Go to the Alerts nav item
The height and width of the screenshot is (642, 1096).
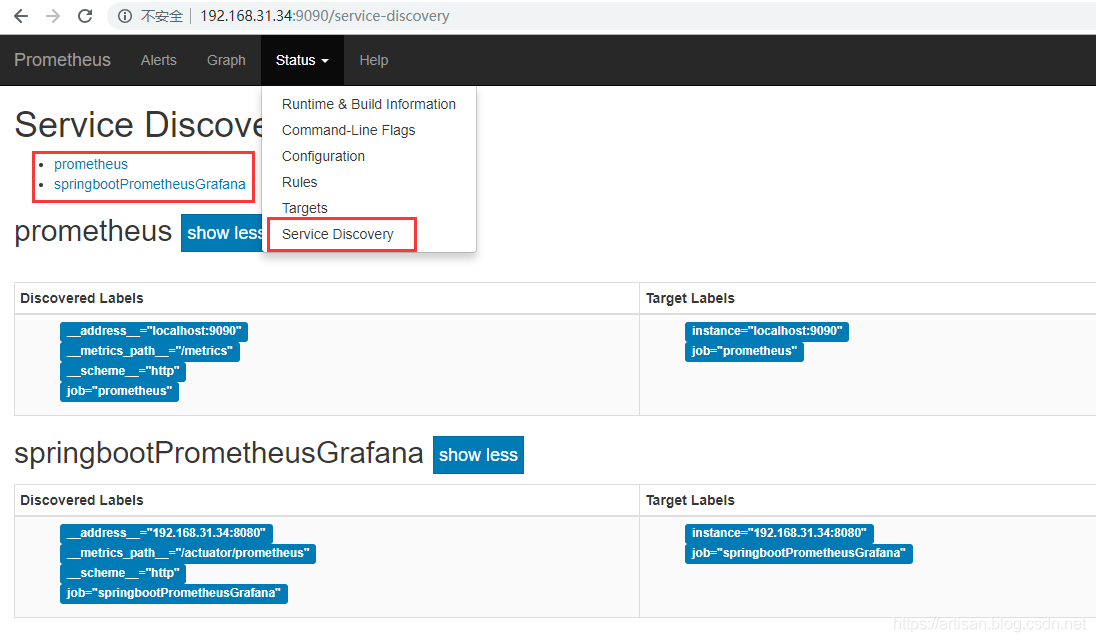[x=158, y=60]
